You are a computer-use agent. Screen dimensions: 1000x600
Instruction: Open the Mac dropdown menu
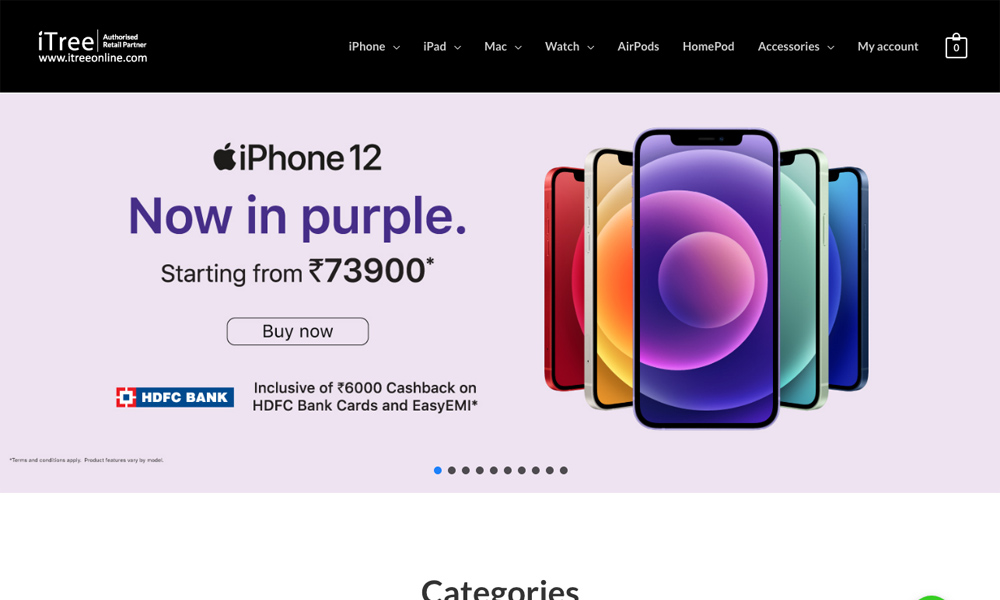(x=503, y=47)
